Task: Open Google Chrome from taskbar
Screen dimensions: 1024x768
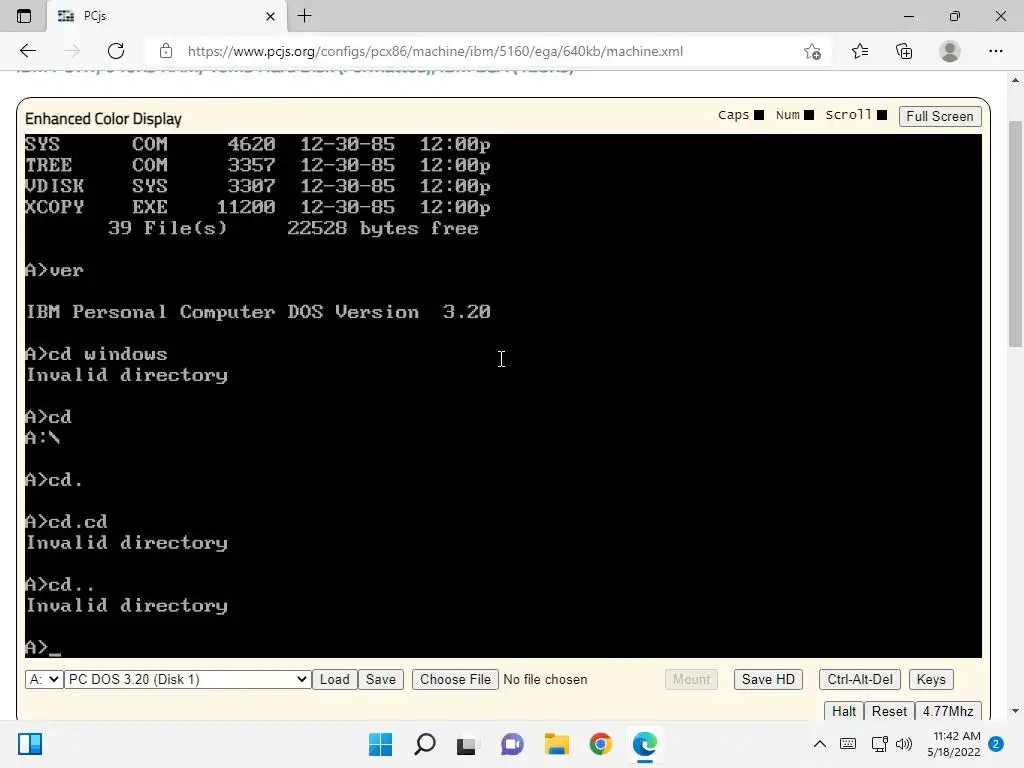Action: (x=600, y=744)
